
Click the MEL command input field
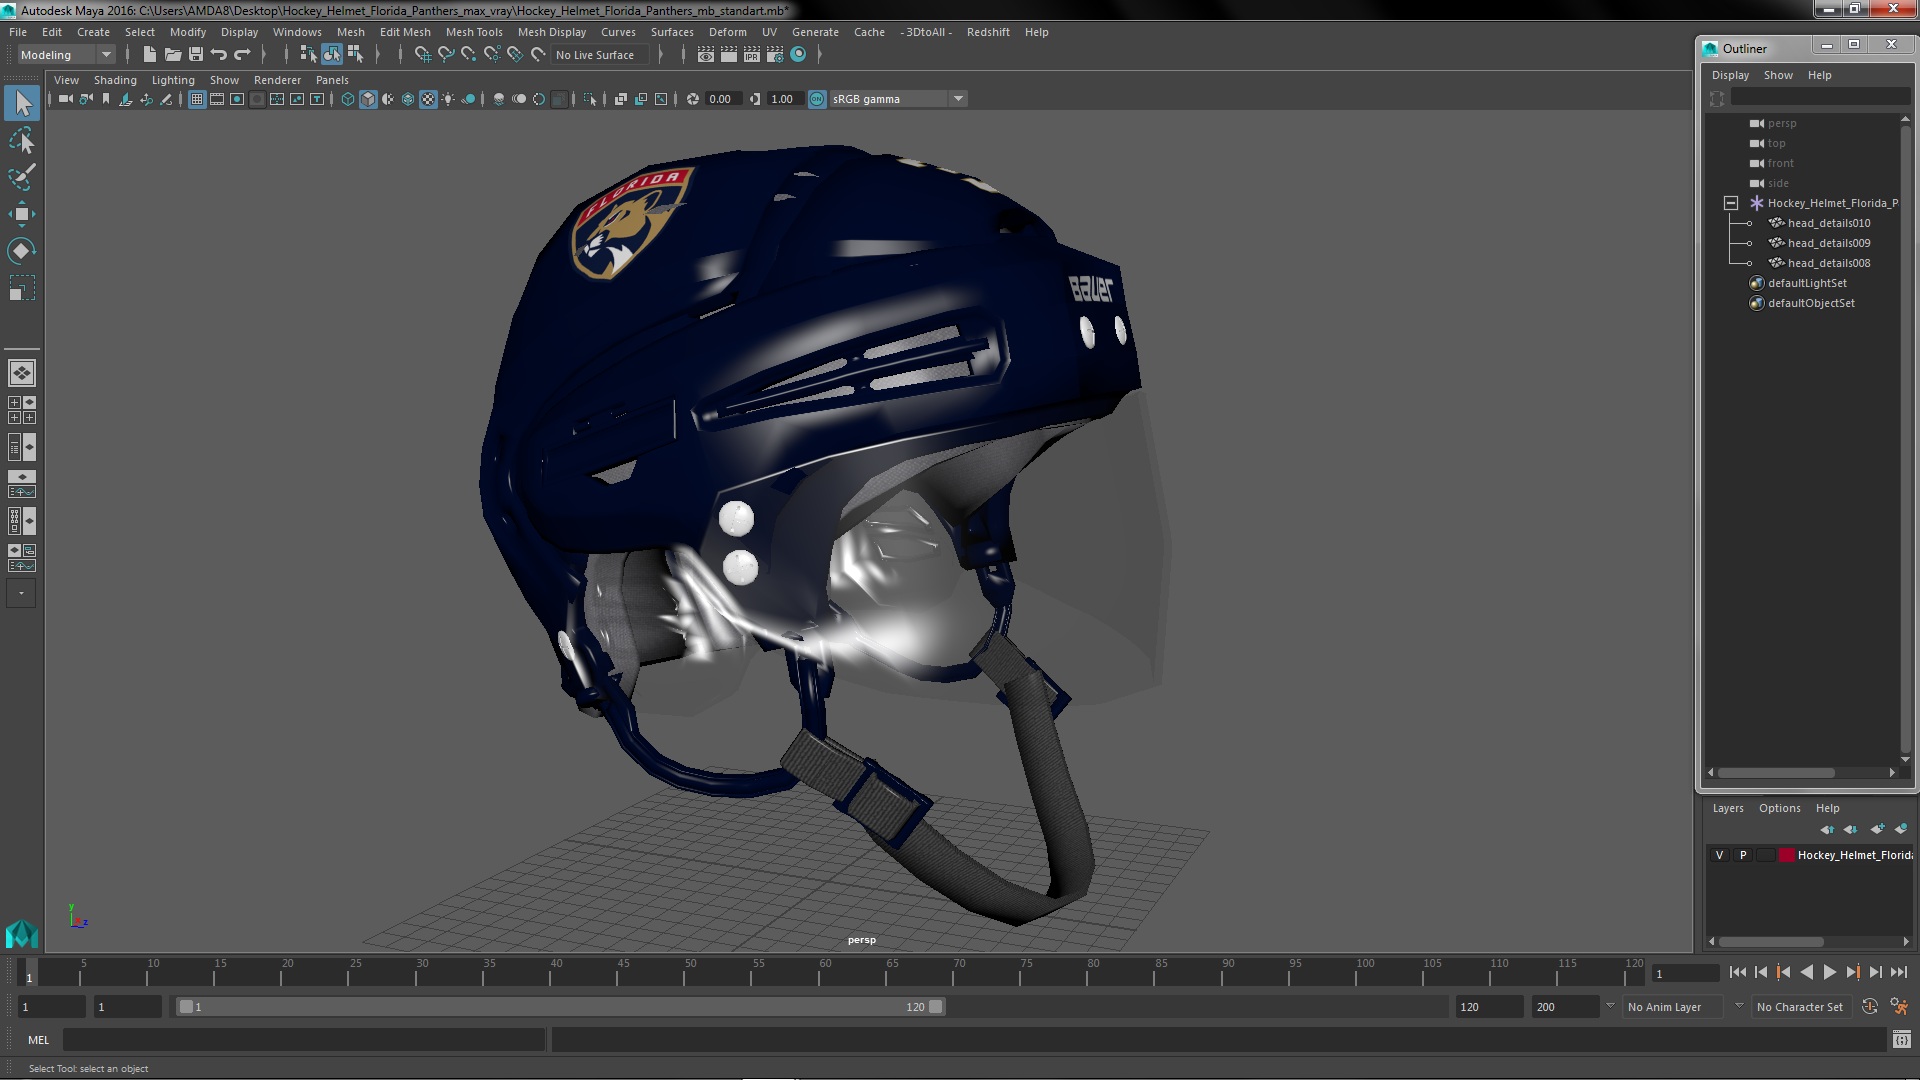pyautogui.click(x=304, y=1040)
